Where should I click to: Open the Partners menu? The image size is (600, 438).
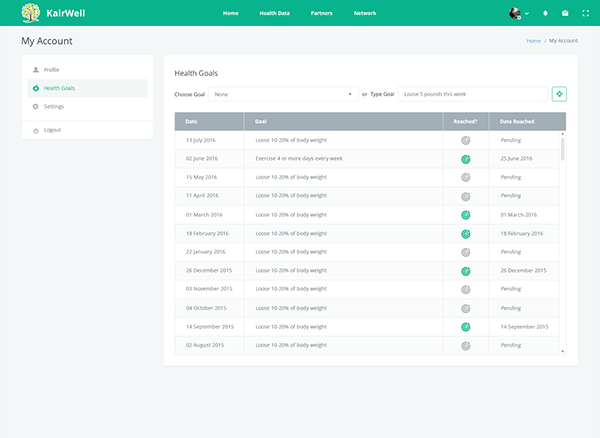321,13
